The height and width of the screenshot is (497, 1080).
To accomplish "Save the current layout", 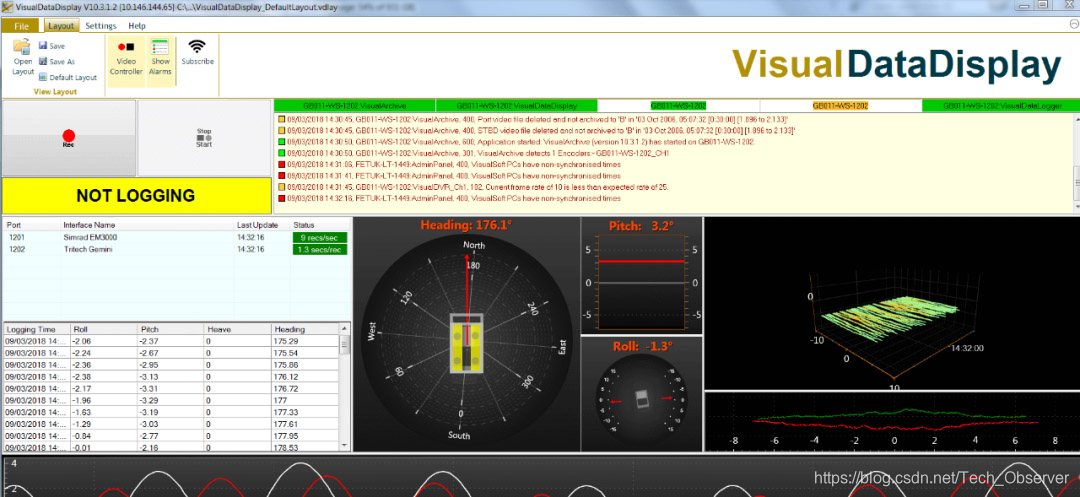I will click(x=52, y=46).
